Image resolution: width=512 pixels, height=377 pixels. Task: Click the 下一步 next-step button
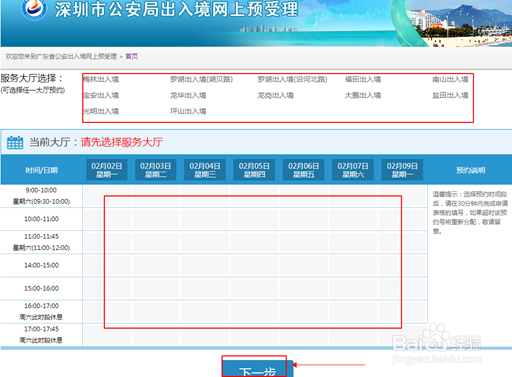(x=258, y=369)
